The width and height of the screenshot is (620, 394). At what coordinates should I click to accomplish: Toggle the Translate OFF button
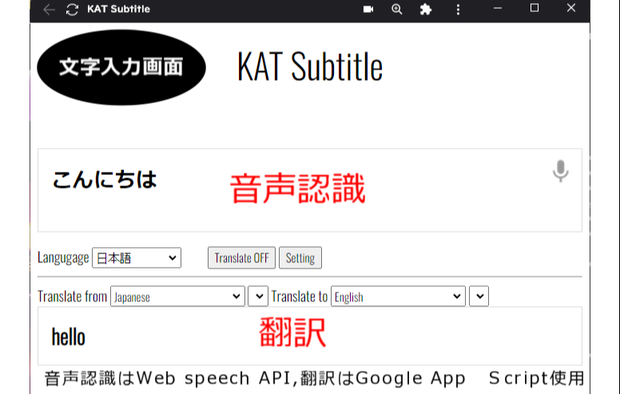(x=242, y=258)
